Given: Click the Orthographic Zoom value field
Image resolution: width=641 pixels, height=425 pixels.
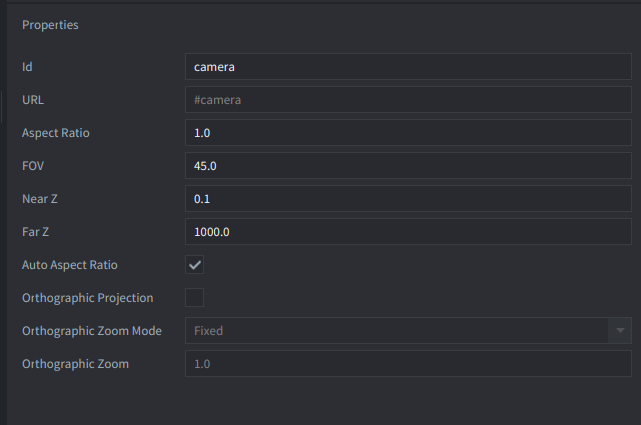Looking at the screenshot, I should coord(408,364).
